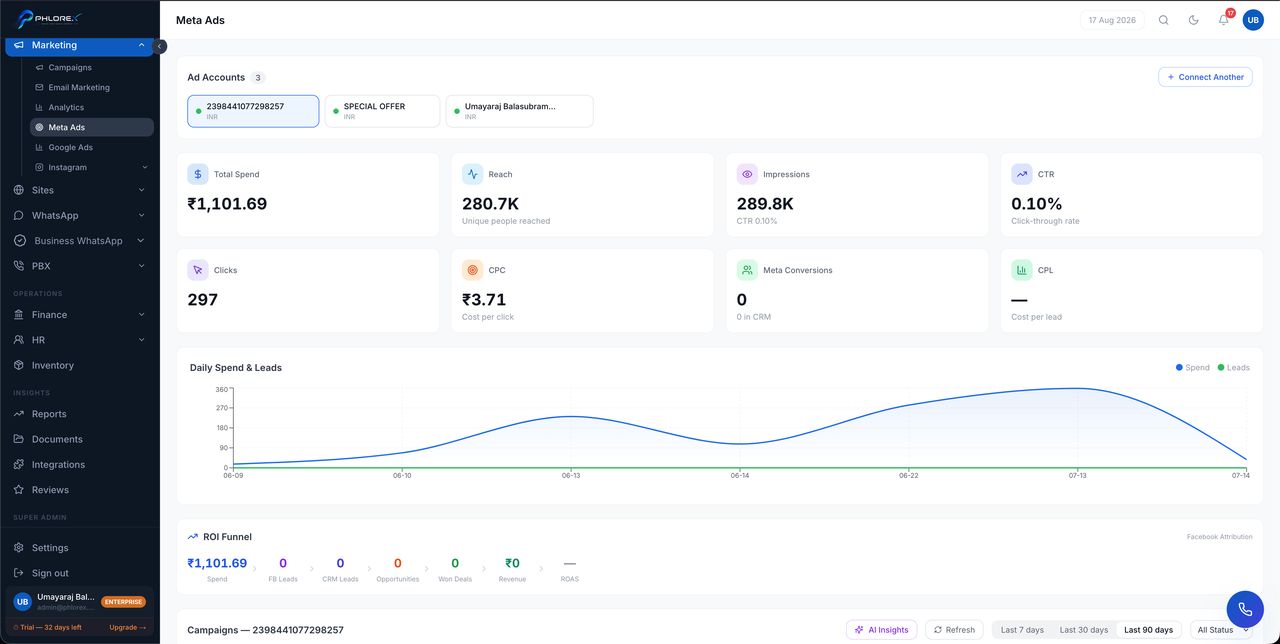The image size is (1280, 644).
Task: Select the Last 7 days tab
Action: pyautogui.click(x=1022, y=630)
